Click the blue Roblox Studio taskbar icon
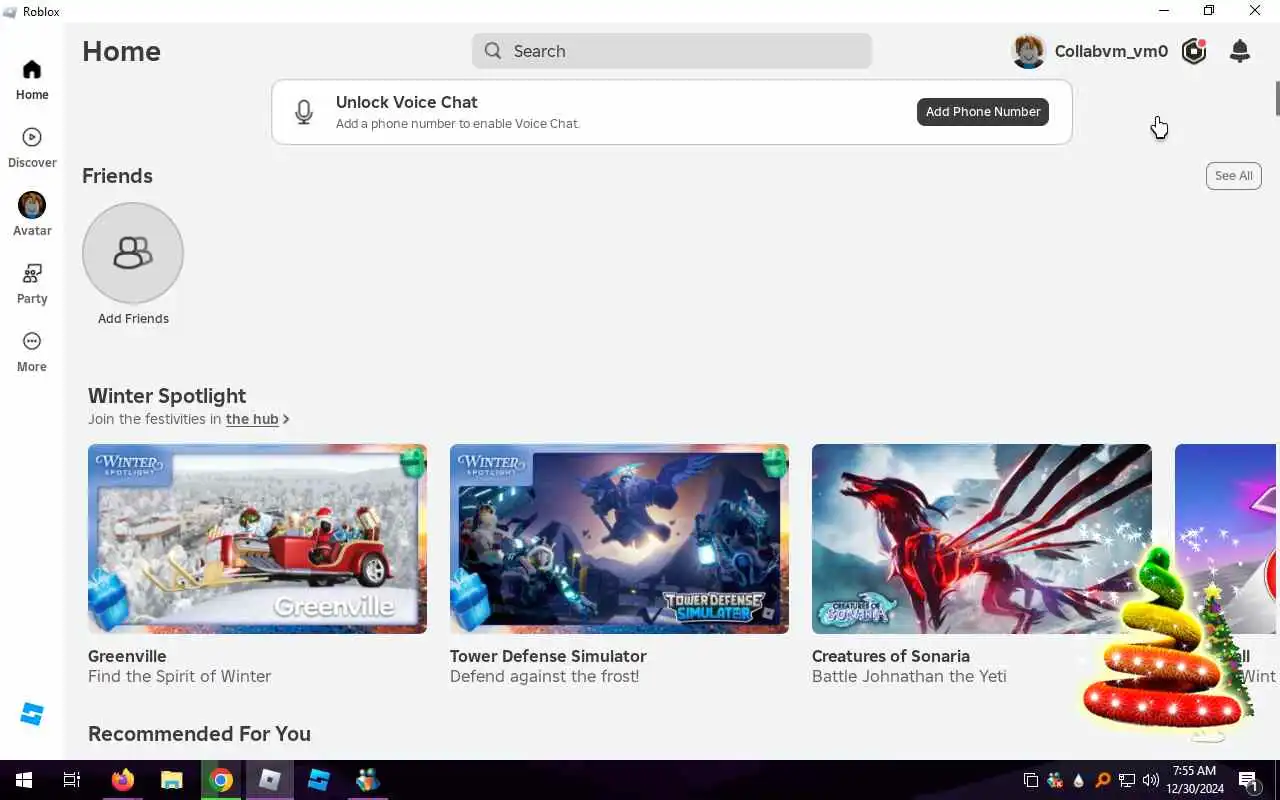1280x800 pixels. pyautogui.click(x=319, y=780)
